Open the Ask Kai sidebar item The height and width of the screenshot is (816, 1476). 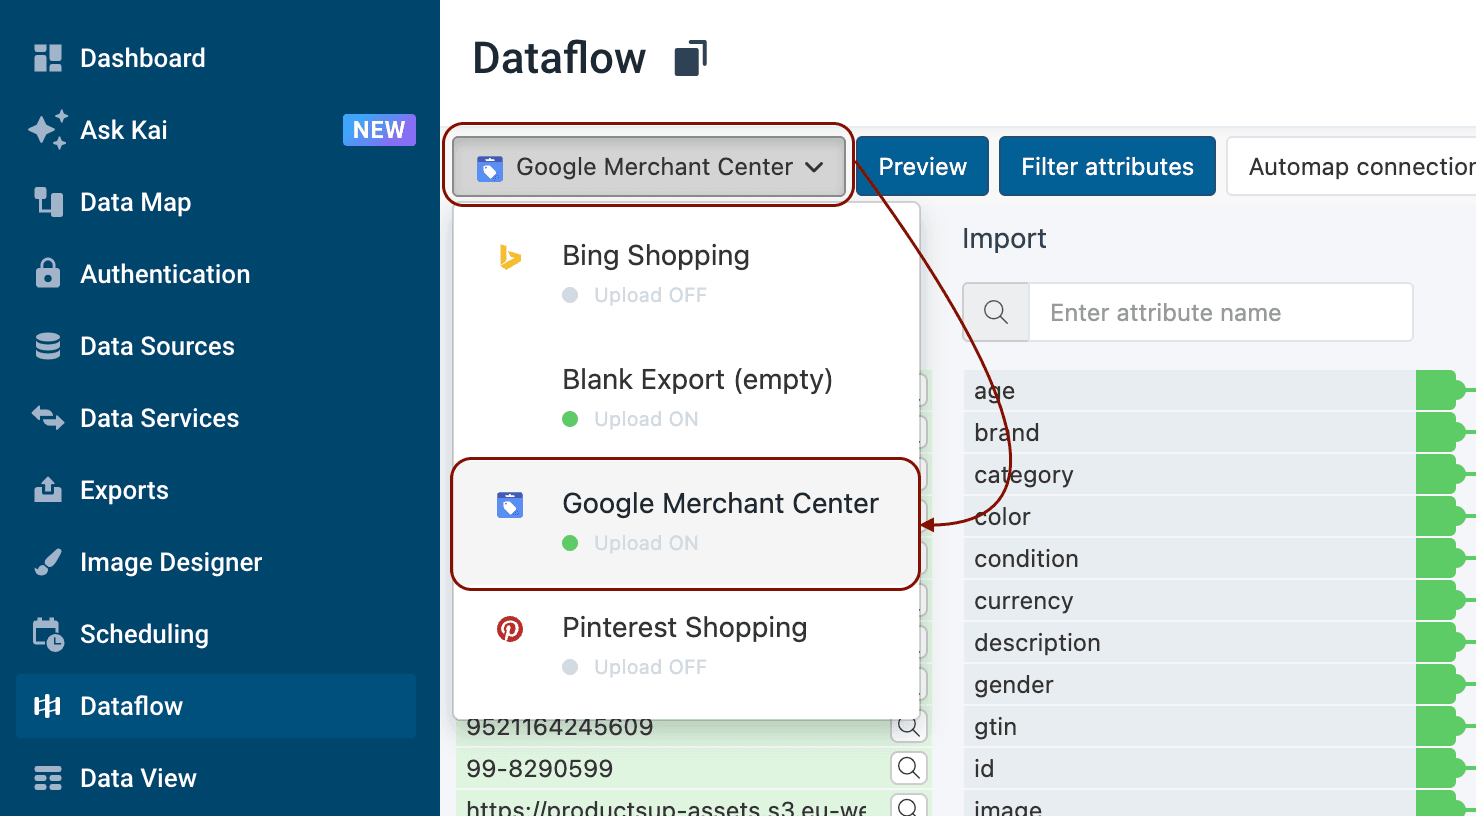coord(216,130)
